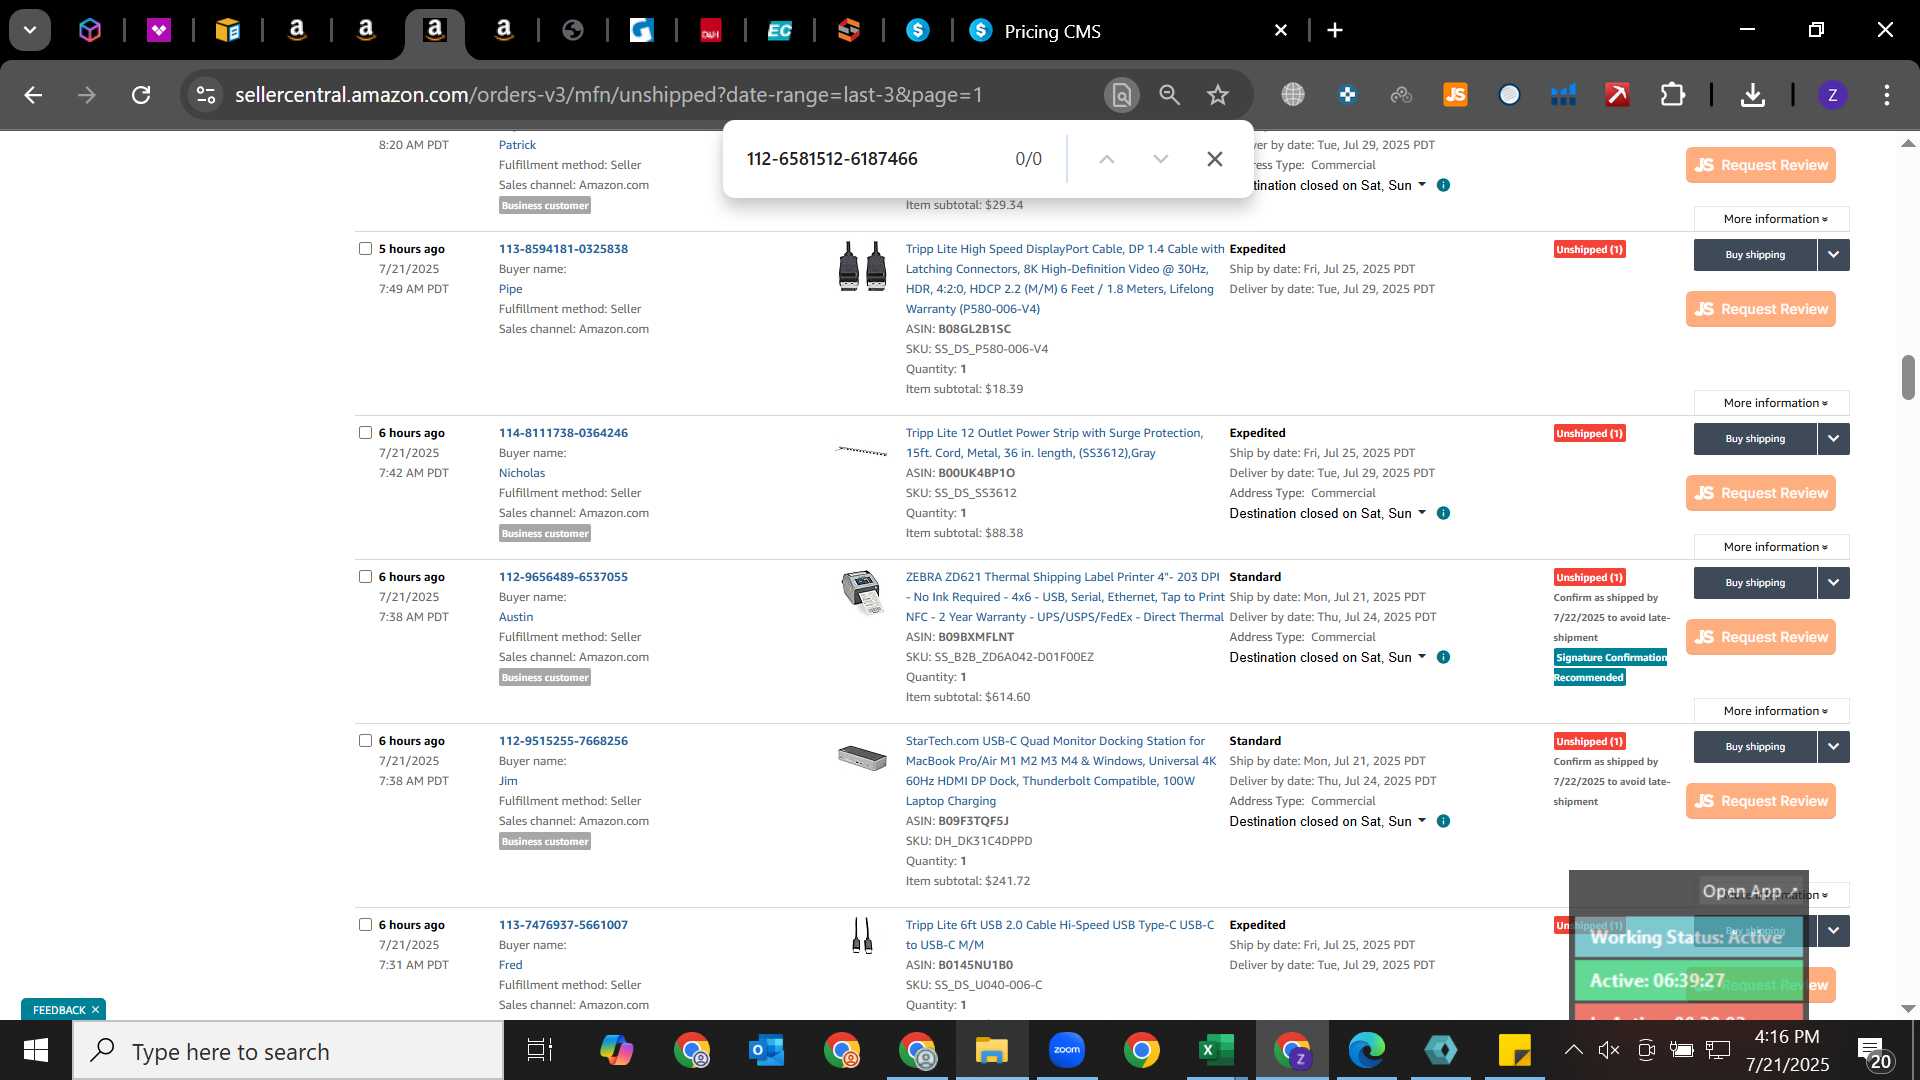Image resolution: width=1920 pixels, height=1080 pixels.
Task: Open Outlook from the taskbar
Action: click(x=767, y=1051)
